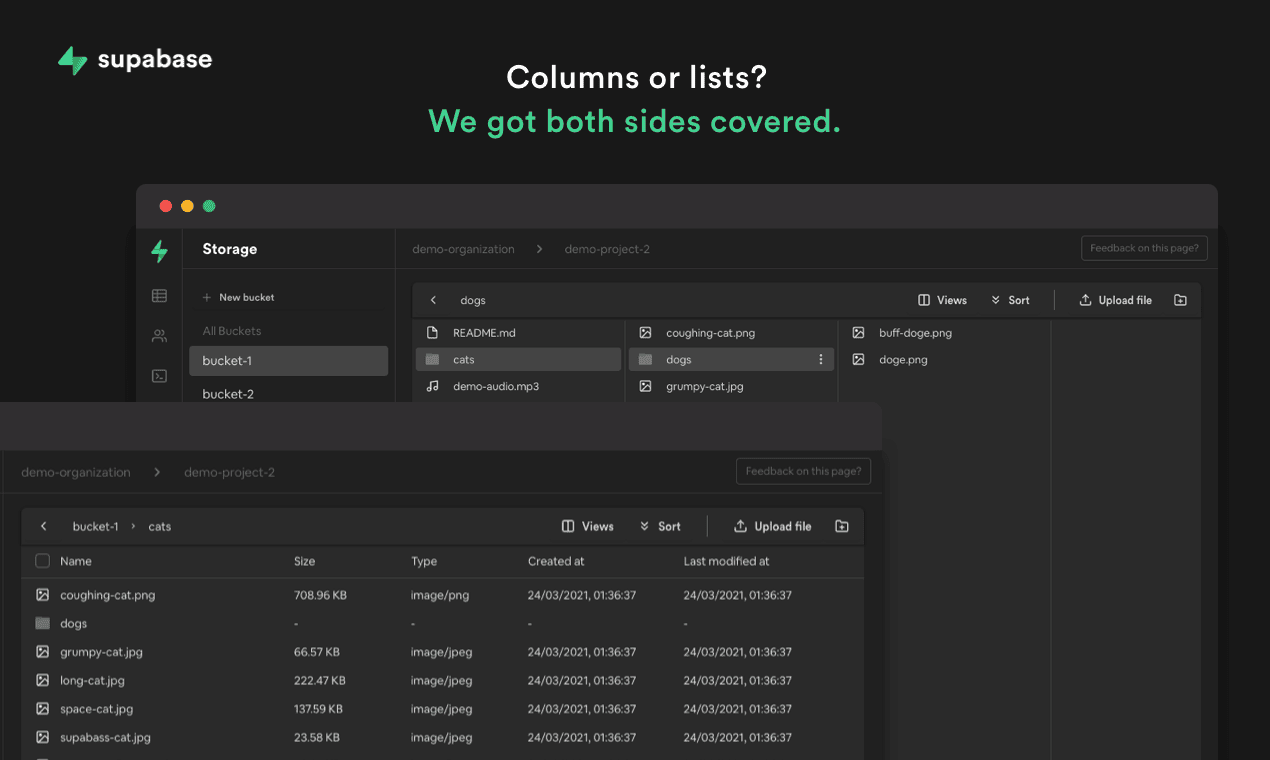This screenshot has width=1270, height=760.
Task: Check the Name column header checkbox
Action: click(42, 561)
